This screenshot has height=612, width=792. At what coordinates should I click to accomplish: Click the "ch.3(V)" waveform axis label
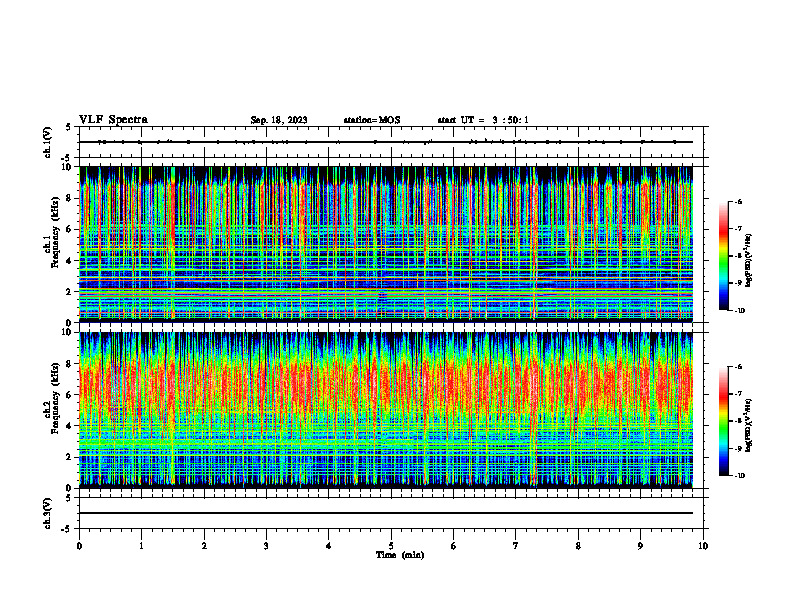[x=48, y=513]
